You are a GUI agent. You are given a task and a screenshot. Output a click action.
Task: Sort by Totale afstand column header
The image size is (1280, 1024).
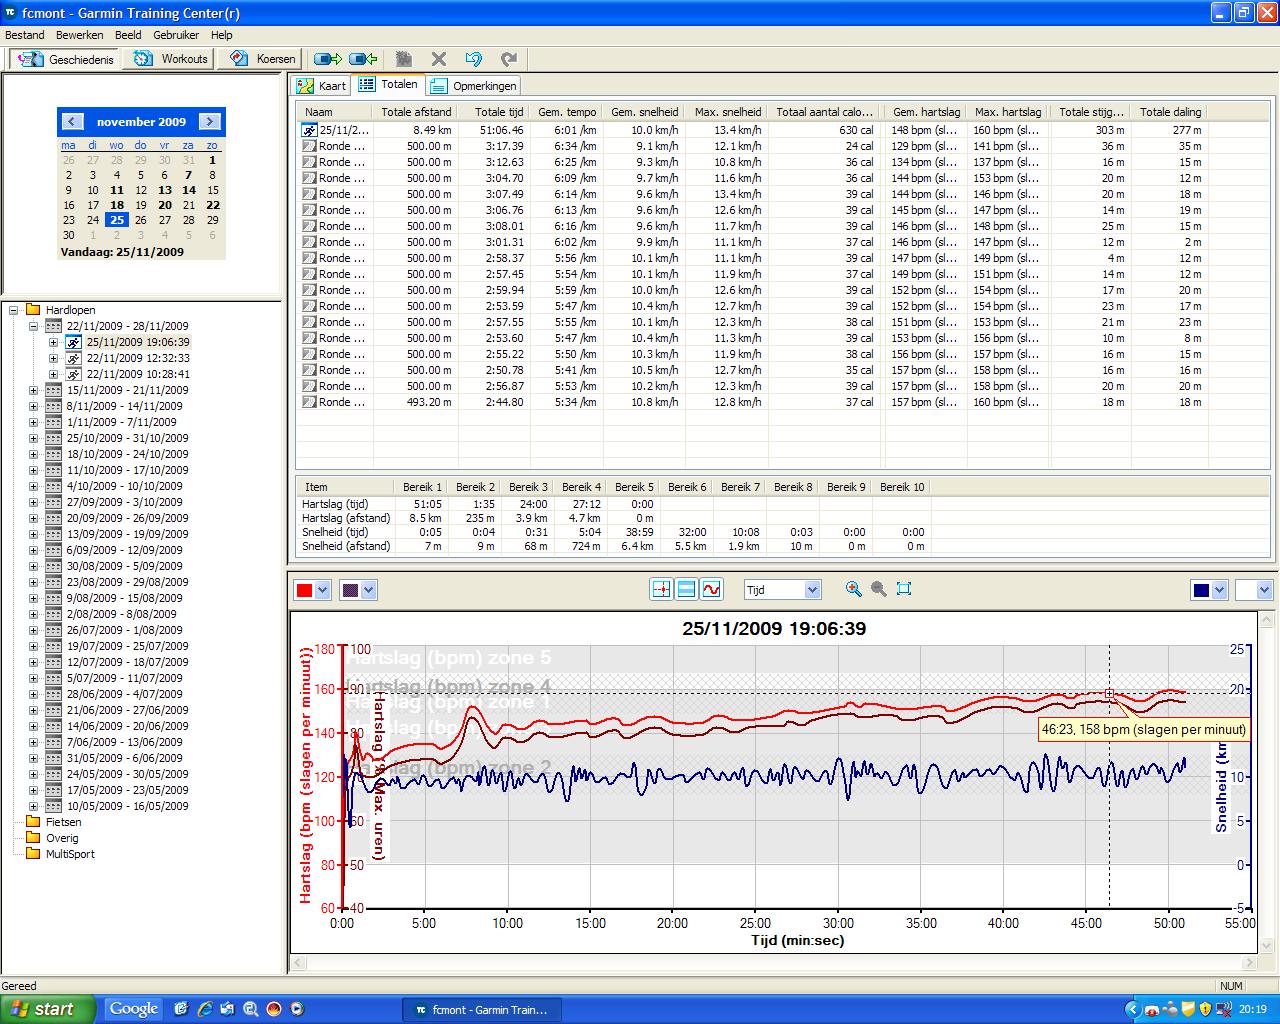point(416,112)
